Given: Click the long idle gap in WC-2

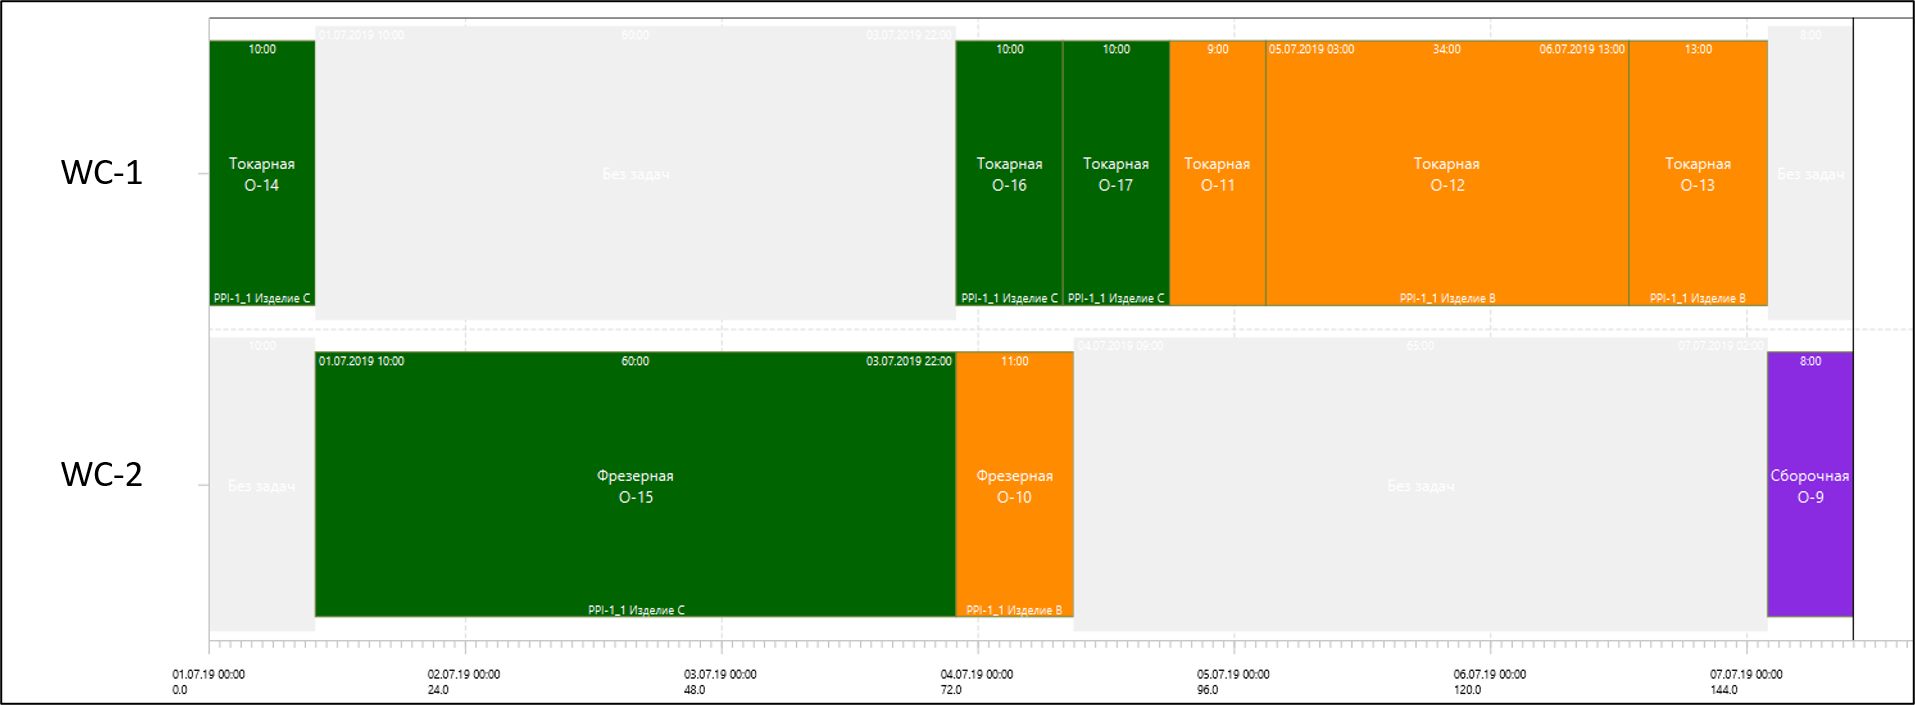Looking at the screenshot, I should [x=1420, y=485].
